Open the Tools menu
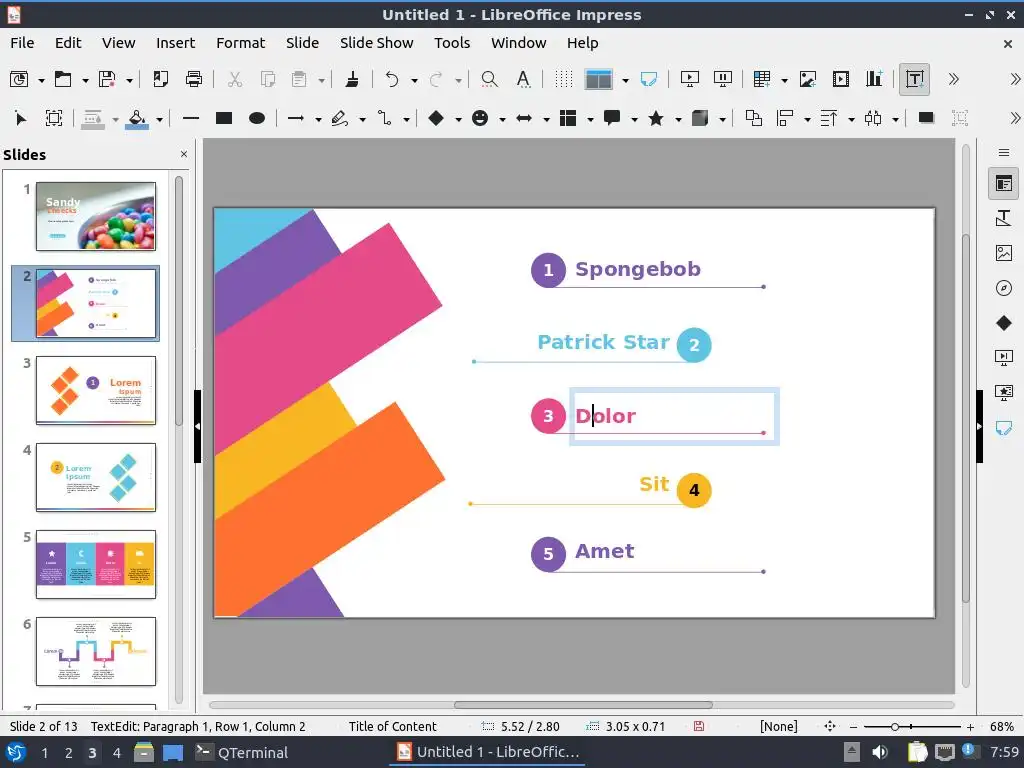Image resolution: width=1024 pixels, height=768 pixels. (452, 43)
